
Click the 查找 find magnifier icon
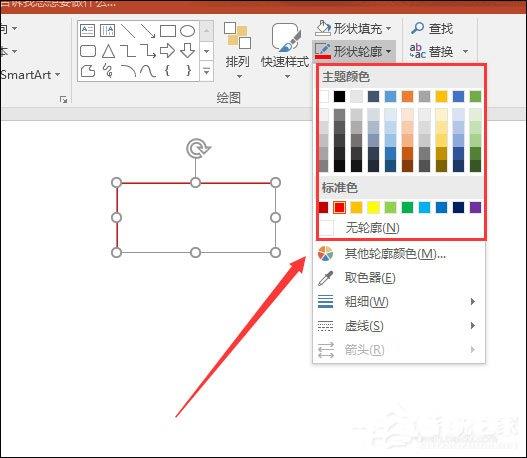[417, 28]
